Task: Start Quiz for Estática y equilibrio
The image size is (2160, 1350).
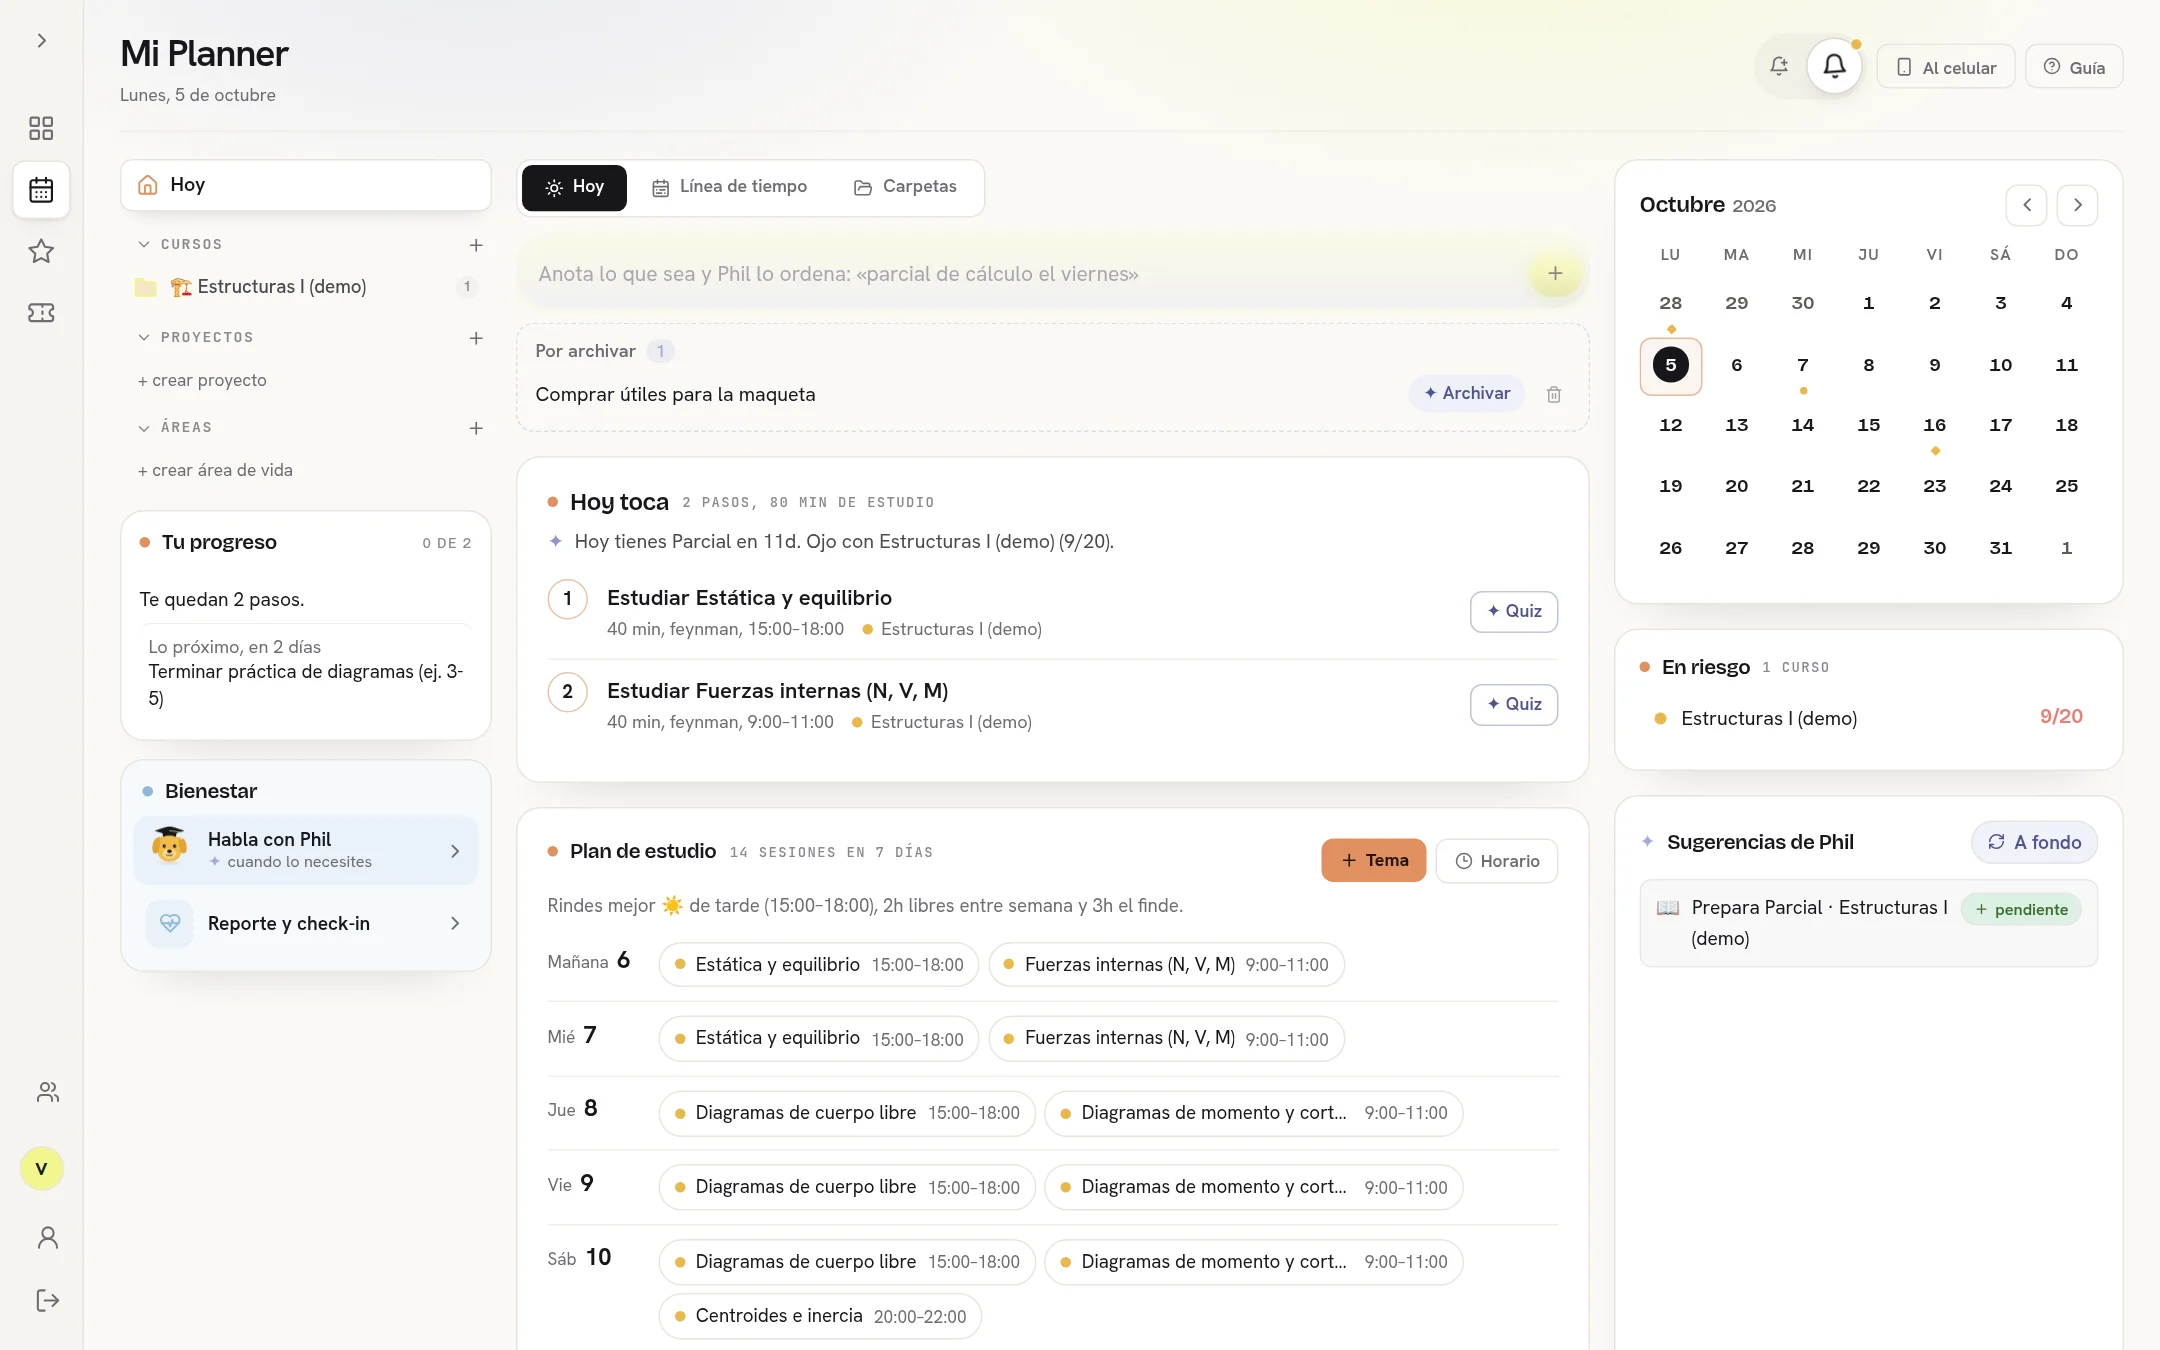Action: [x=1514, y=611]
